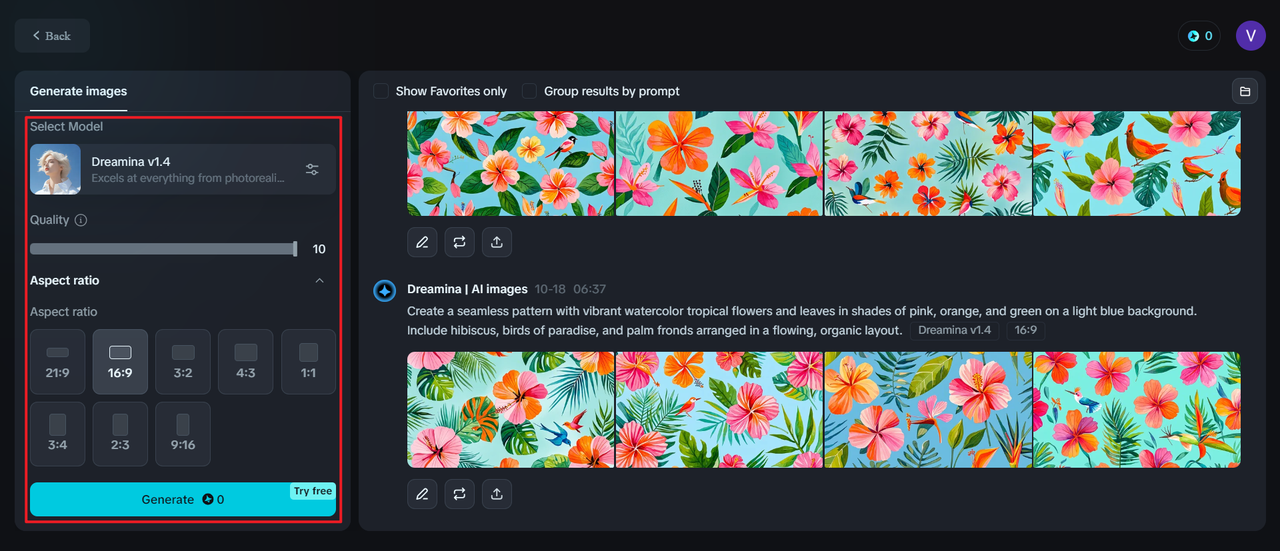Image resolution: width=1280 pixels, height=551 pixels.
Task: Click the Generate button
Action: point(183,499)
